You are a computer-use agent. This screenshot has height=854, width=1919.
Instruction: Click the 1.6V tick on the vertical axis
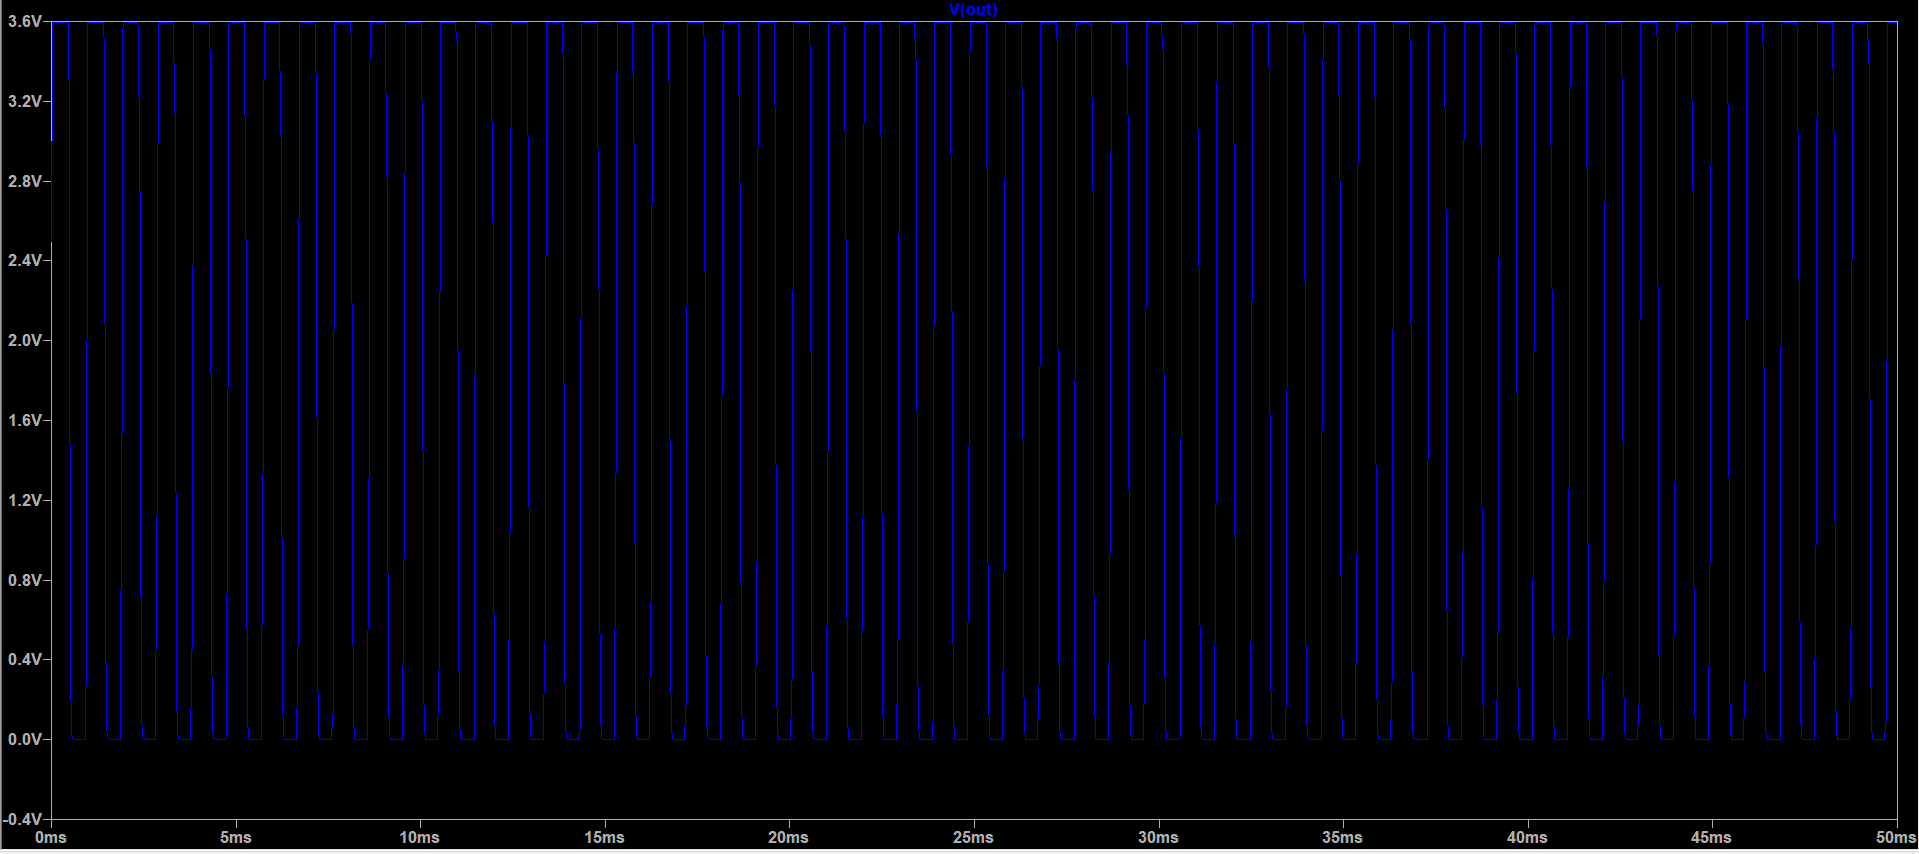[x=24, y=421]
